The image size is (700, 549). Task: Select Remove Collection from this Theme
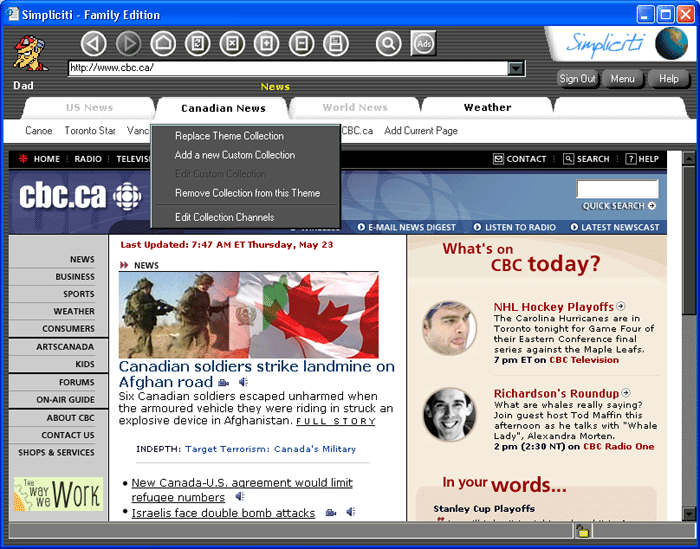(247, 193)
